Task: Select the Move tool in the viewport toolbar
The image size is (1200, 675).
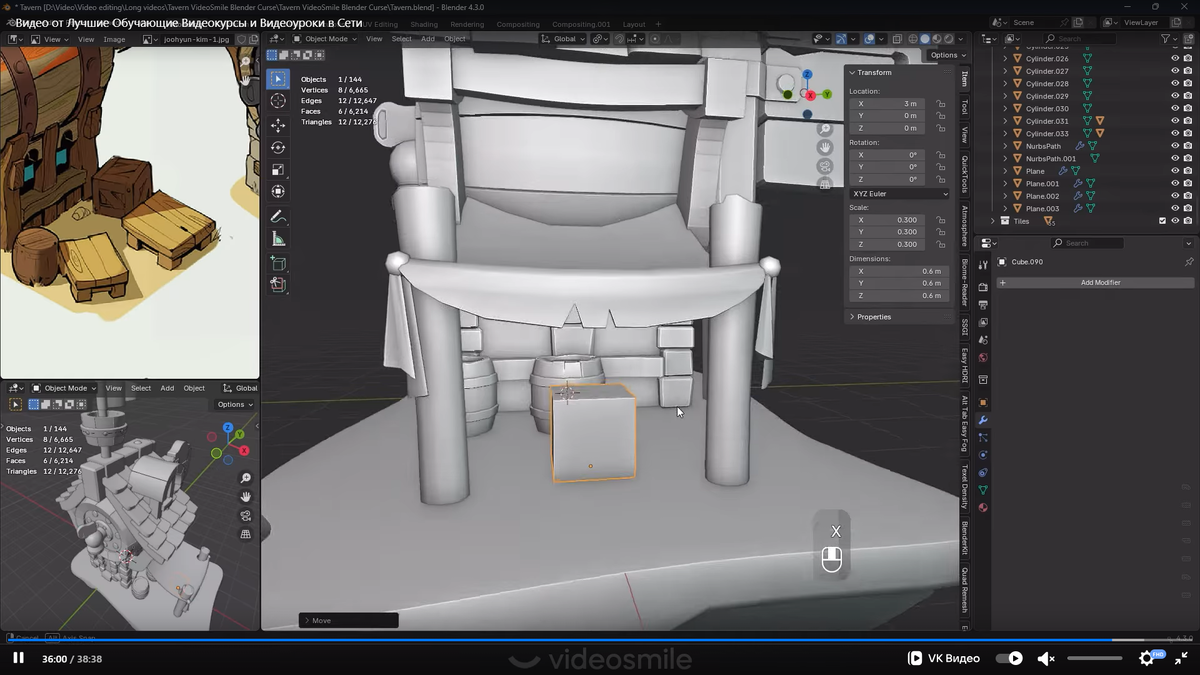Action: pyautogui.click(x=278, y=125)
